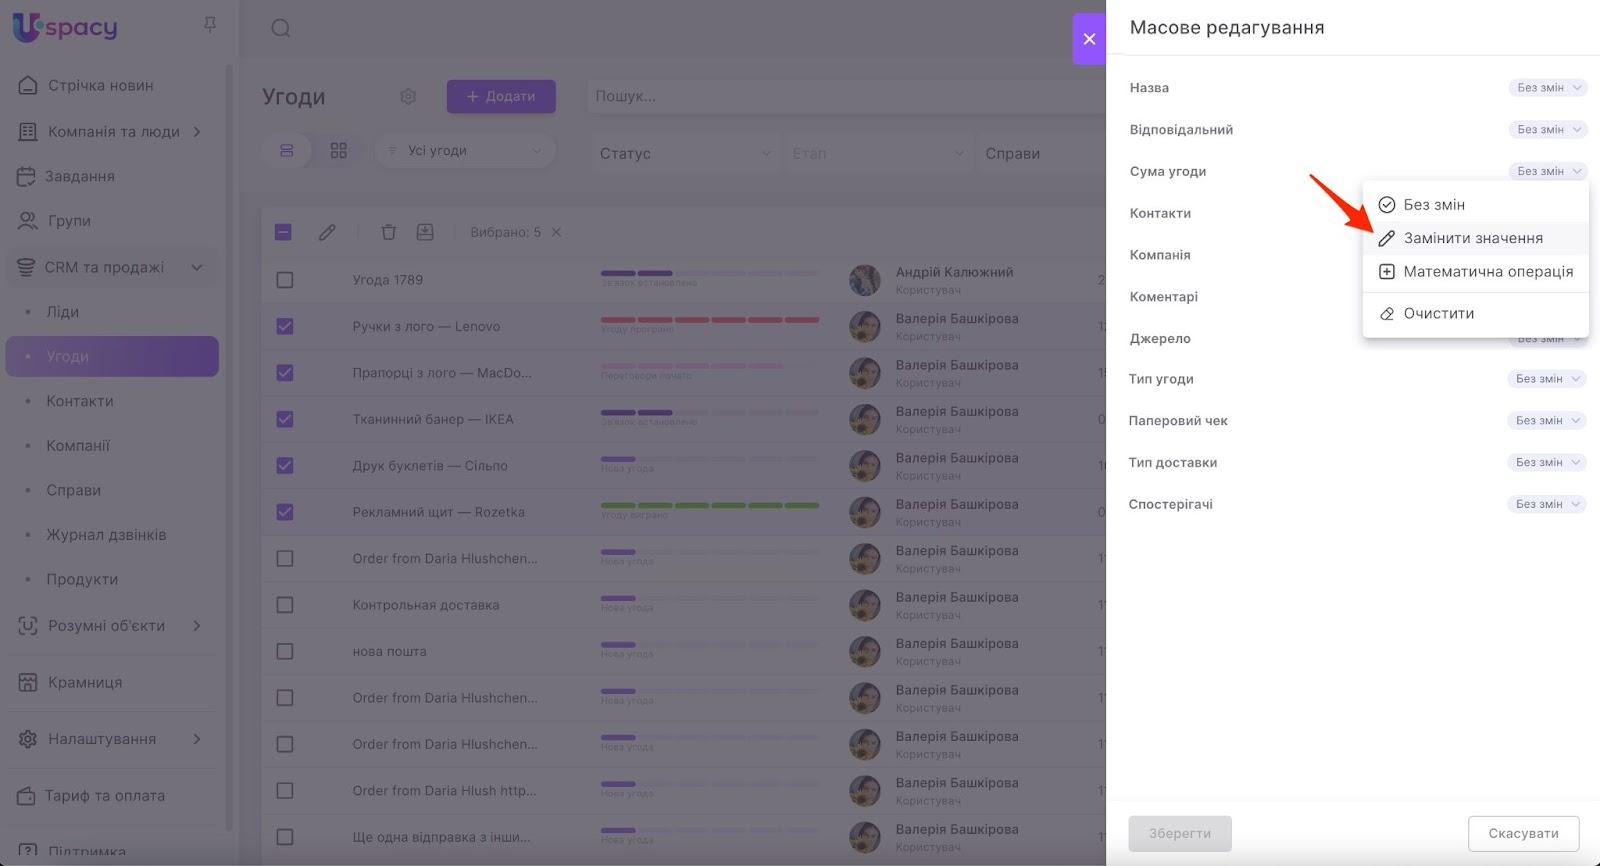
Task: Tick the Контрольная доставка row checkbox
Action: tap(285, 605)
